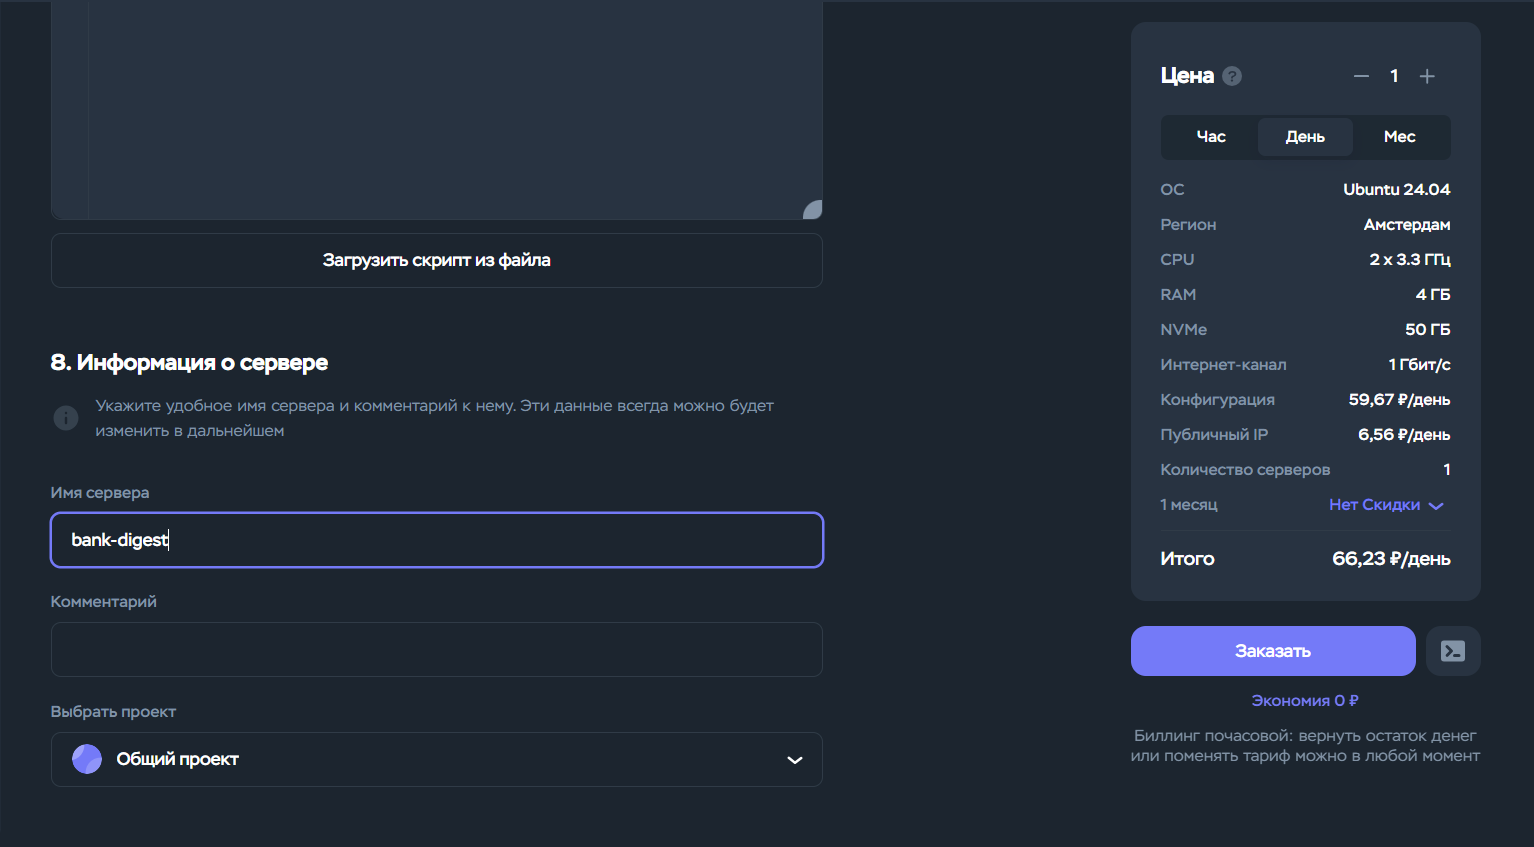Increase server count with plus icon
Screen dimensions: 1534x847
(1427, 76)
